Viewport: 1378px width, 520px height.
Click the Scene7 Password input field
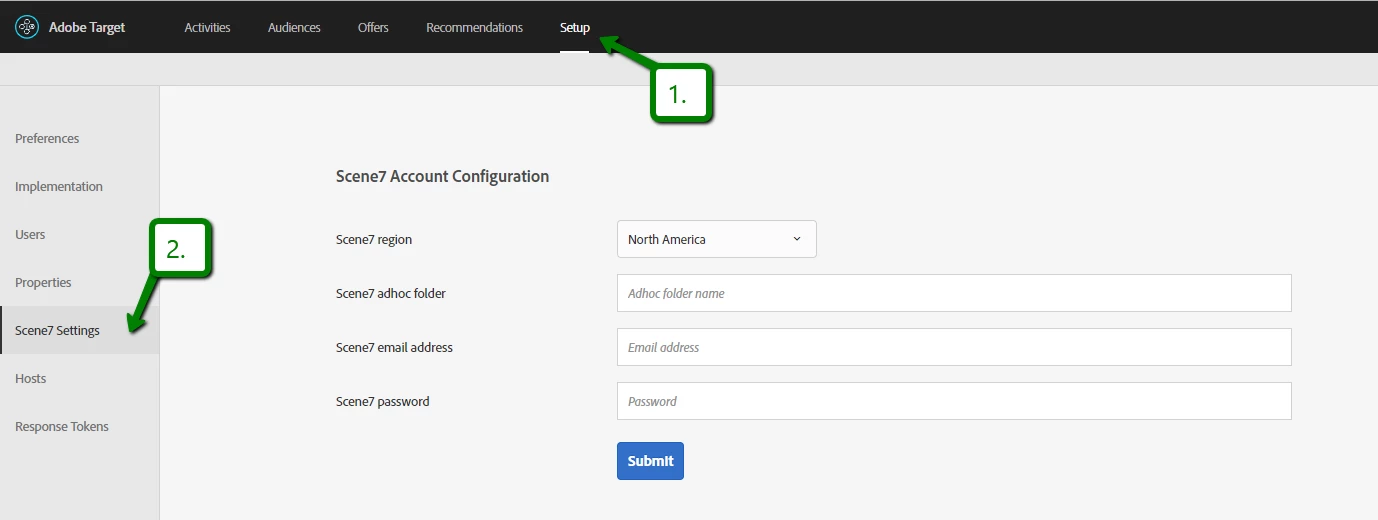pyautogui.click(x=954, y=401)
